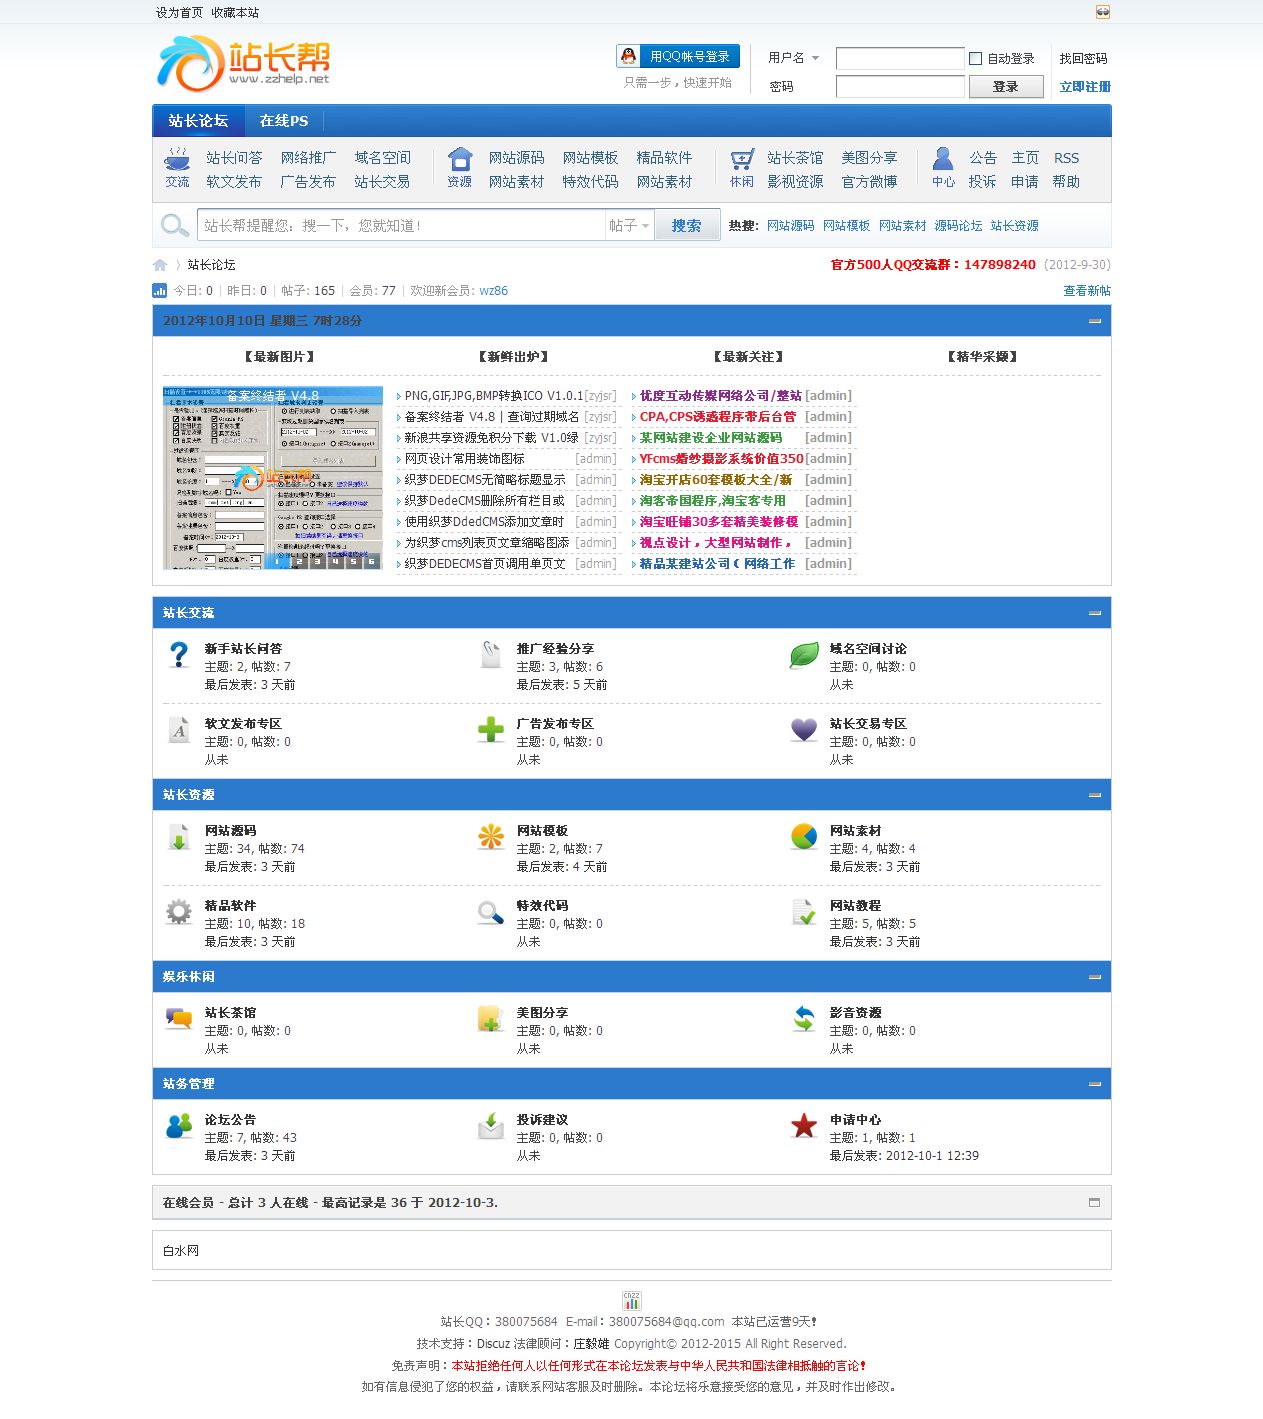Click the gear icon for 精品软件

click(x=179, y=912)
